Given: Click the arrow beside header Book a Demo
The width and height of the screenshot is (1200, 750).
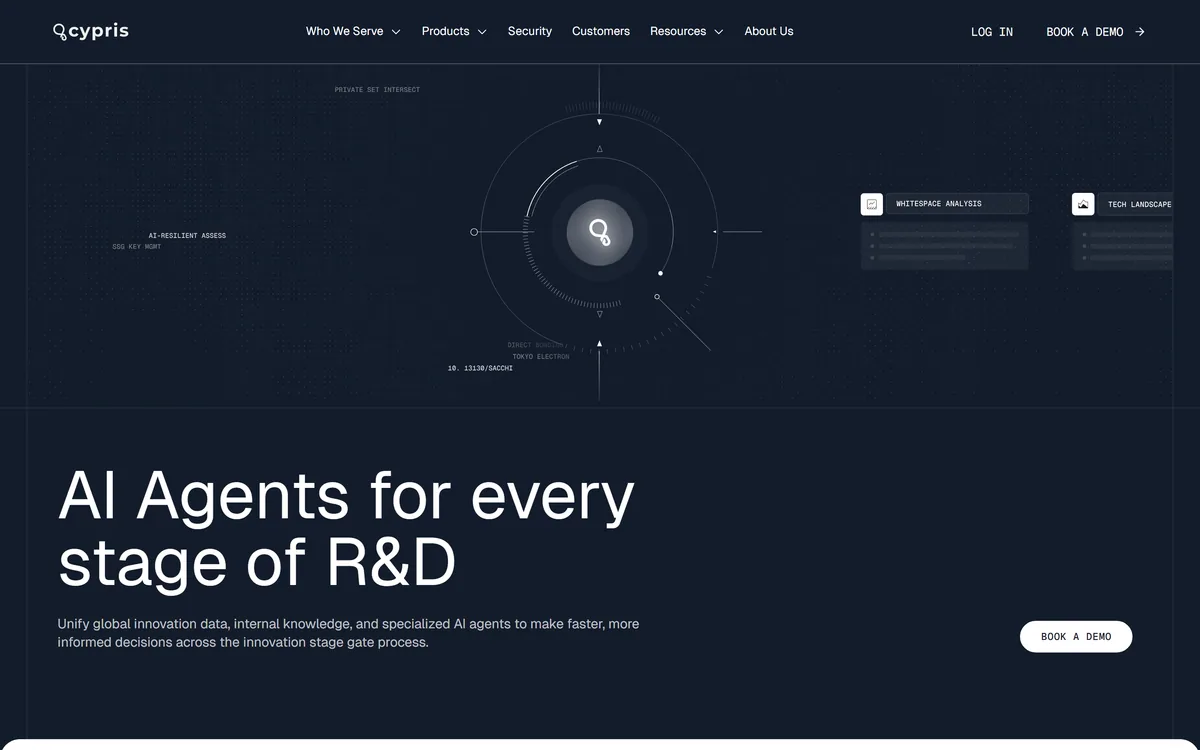Looking at the screenshot, I should (x=1139, y=32).
